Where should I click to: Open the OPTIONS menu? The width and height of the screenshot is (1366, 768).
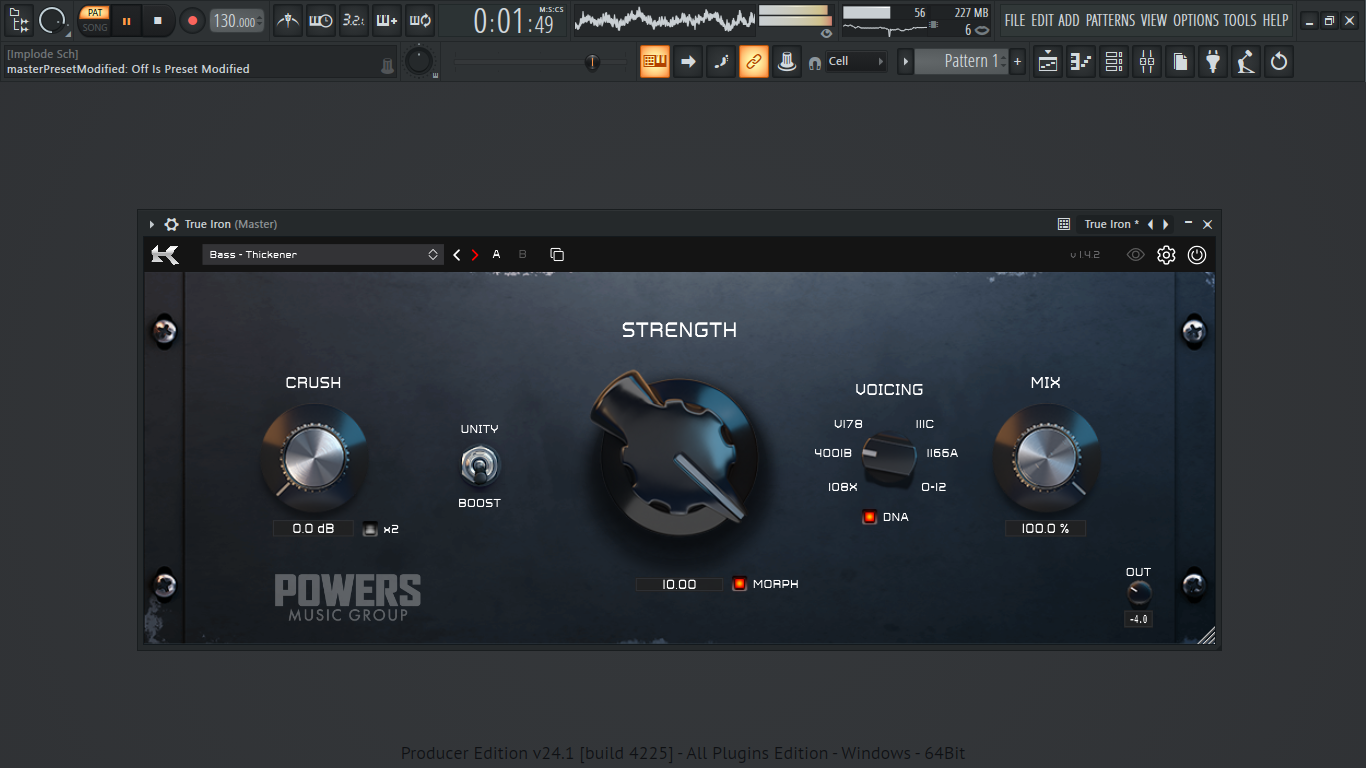point(1196,20)
